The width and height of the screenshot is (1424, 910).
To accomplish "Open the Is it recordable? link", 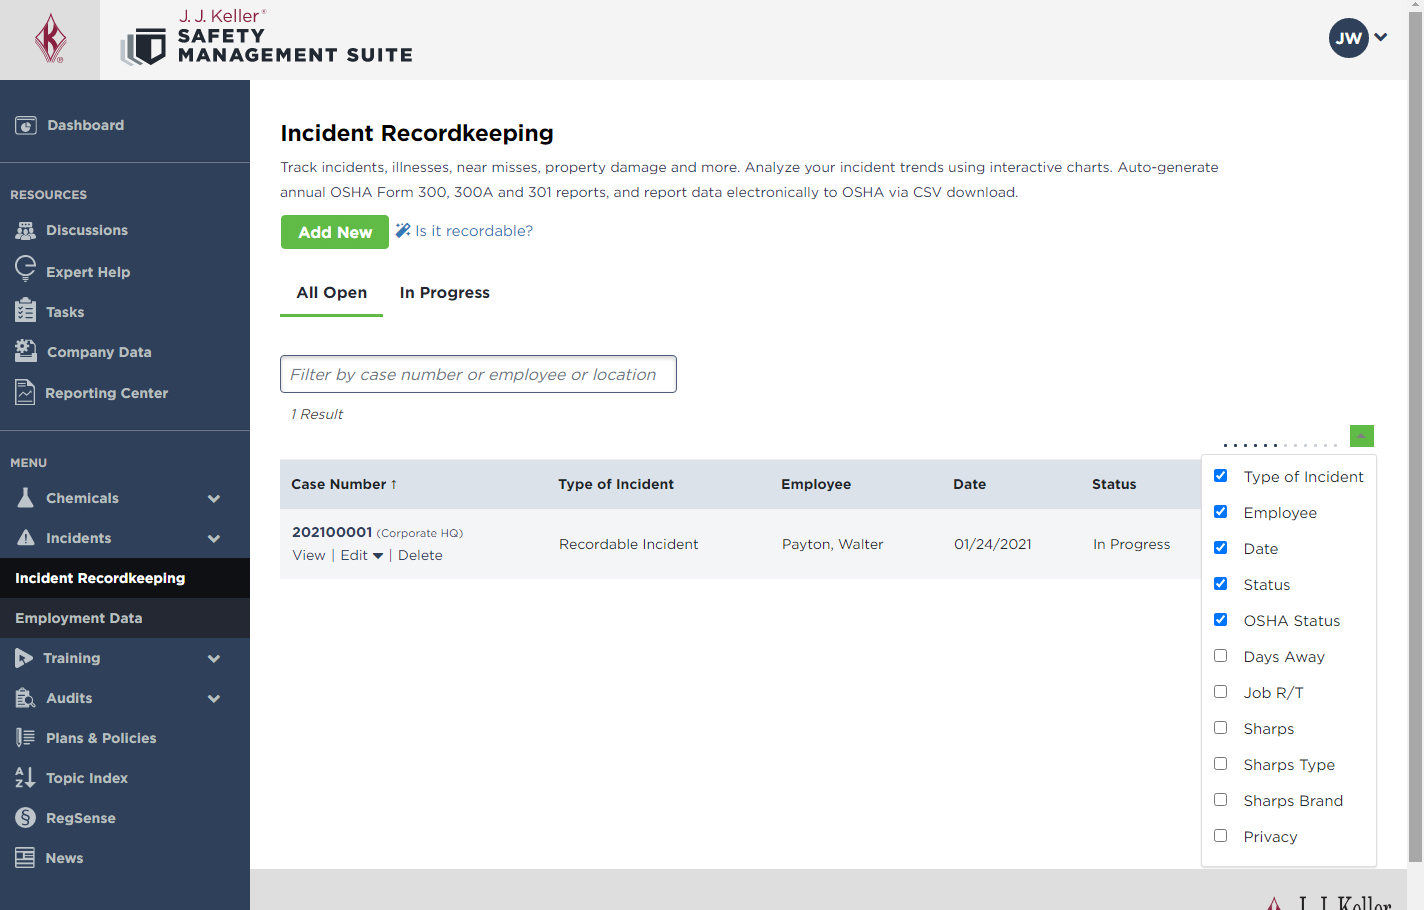I will [474, 231].
